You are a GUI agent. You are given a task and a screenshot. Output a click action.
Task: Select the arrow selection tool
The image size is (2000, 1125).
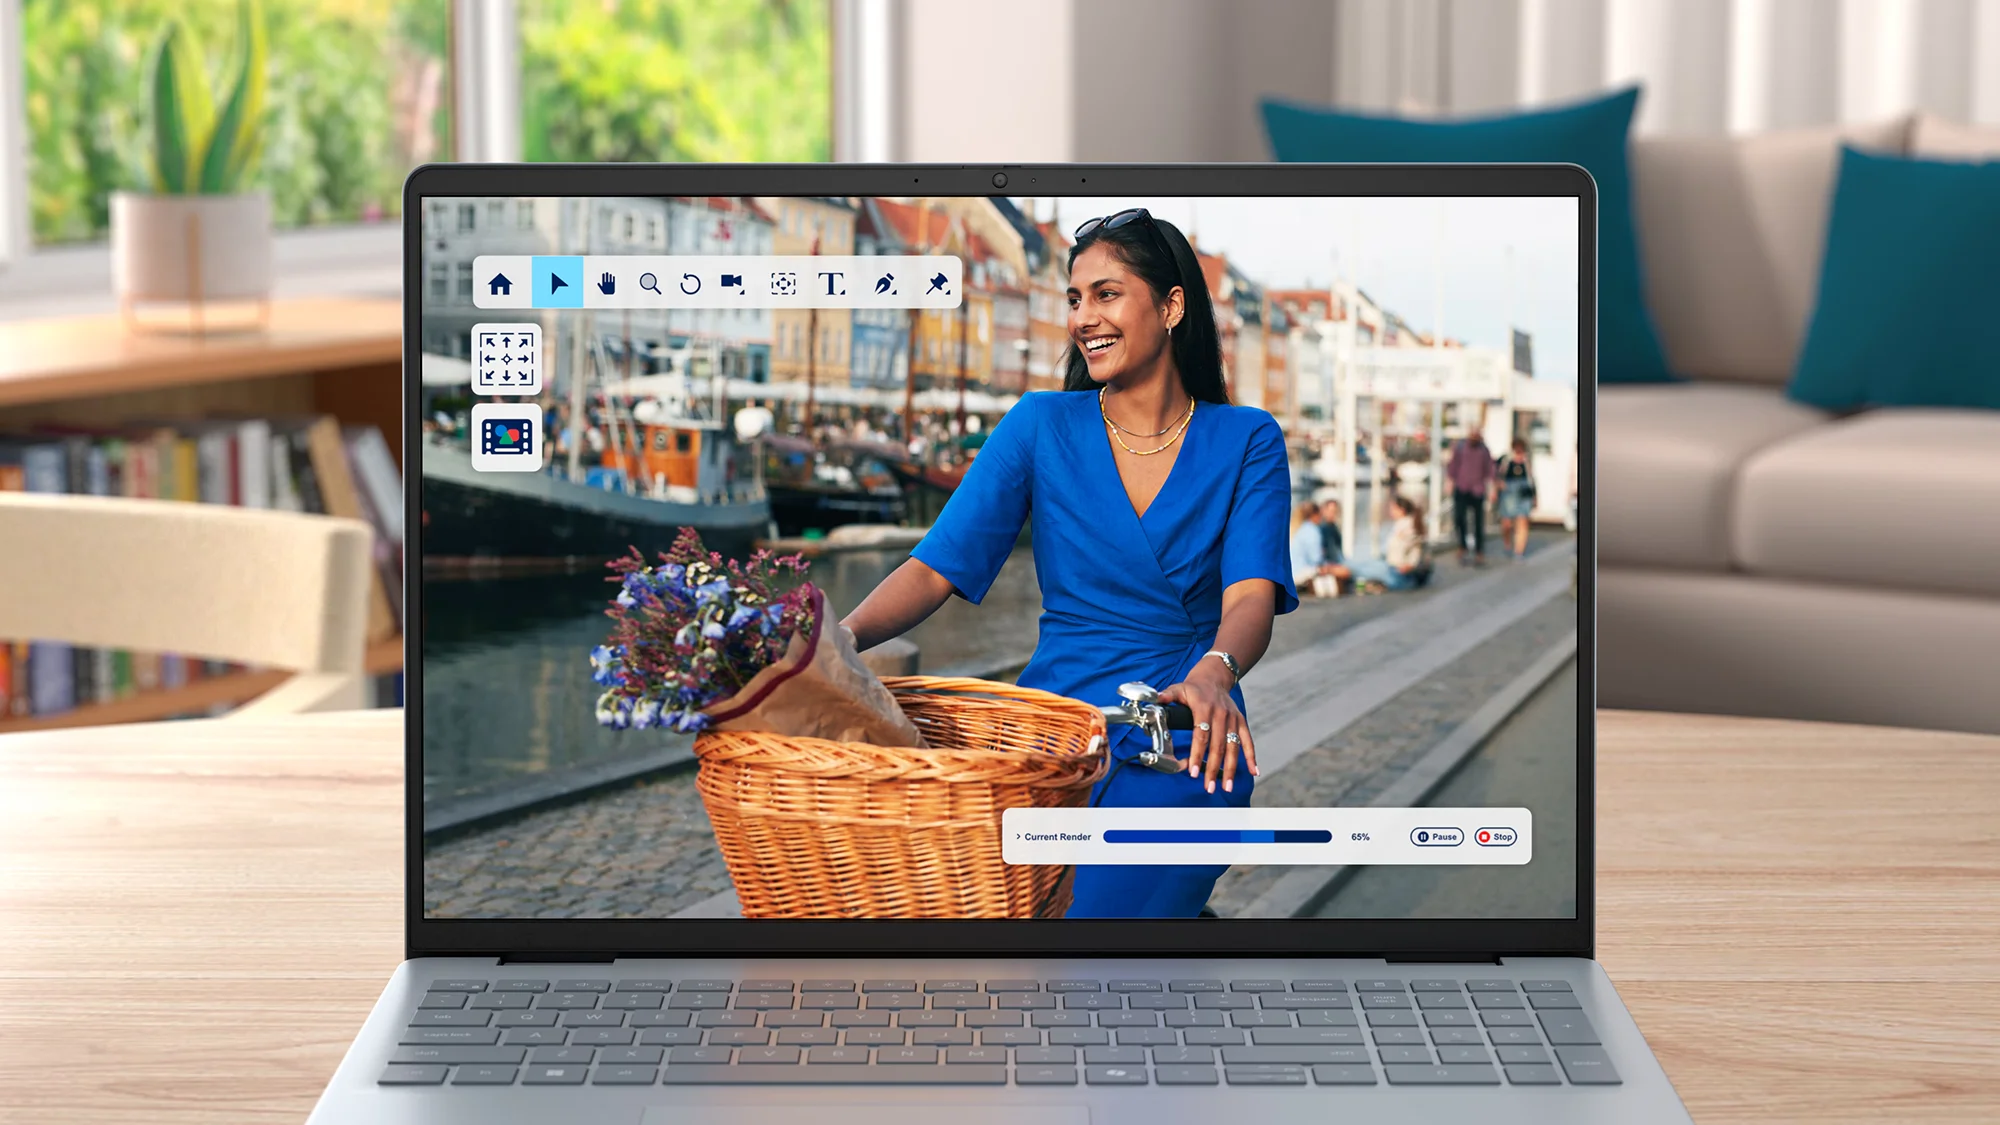(x=558, y=284)
